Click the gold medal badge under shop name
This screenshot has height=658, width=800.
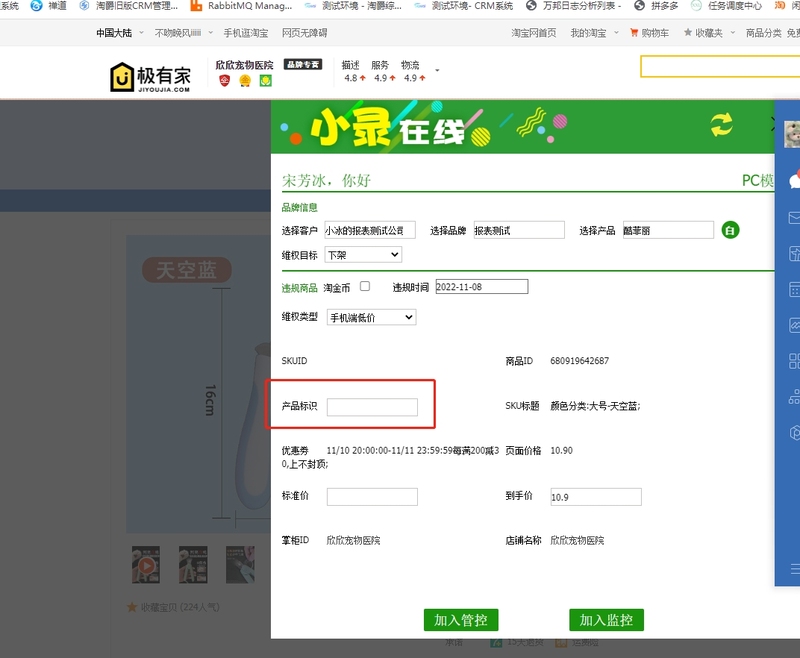245,81
